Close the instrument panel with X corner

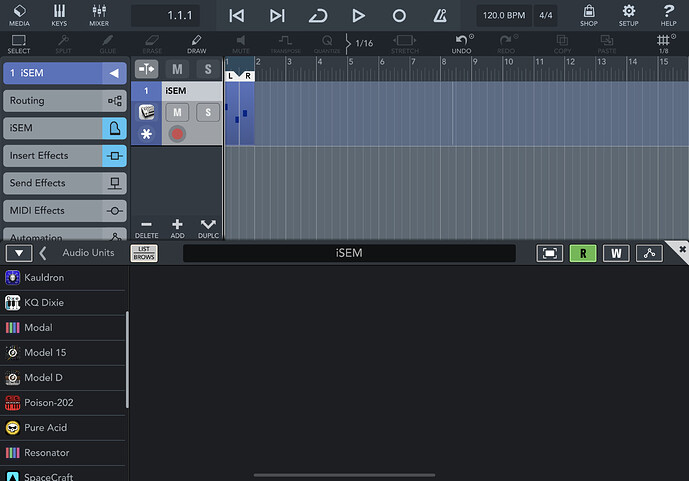pyautogui.click(x=682, y=249)
